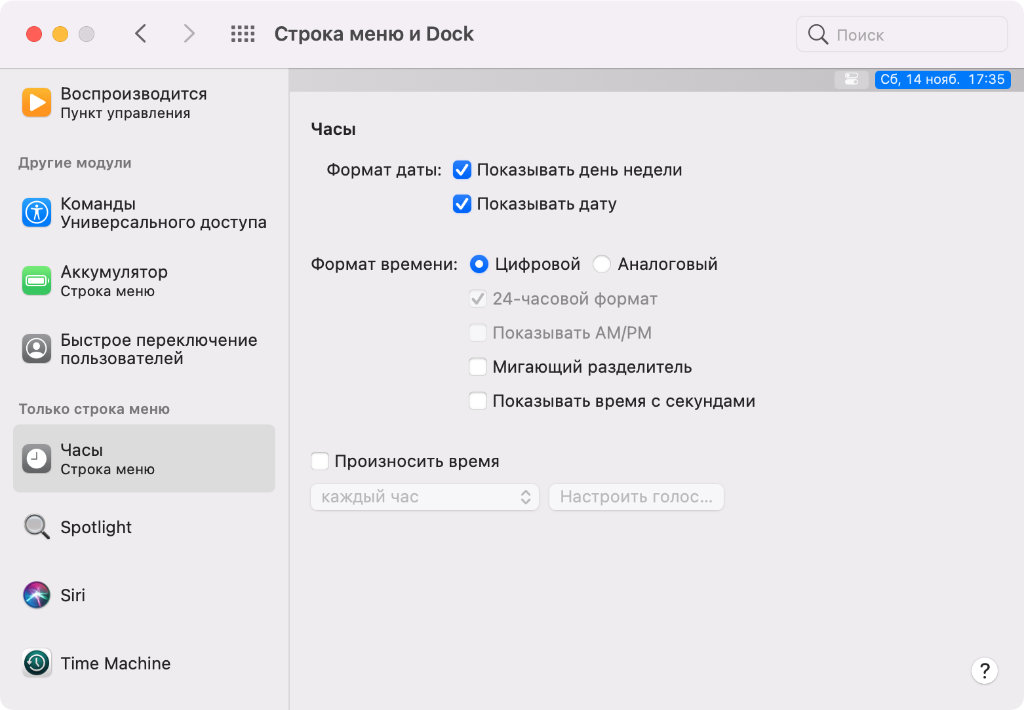
Task: Enable showing time with seconds
Action: [x=478, y=401]
